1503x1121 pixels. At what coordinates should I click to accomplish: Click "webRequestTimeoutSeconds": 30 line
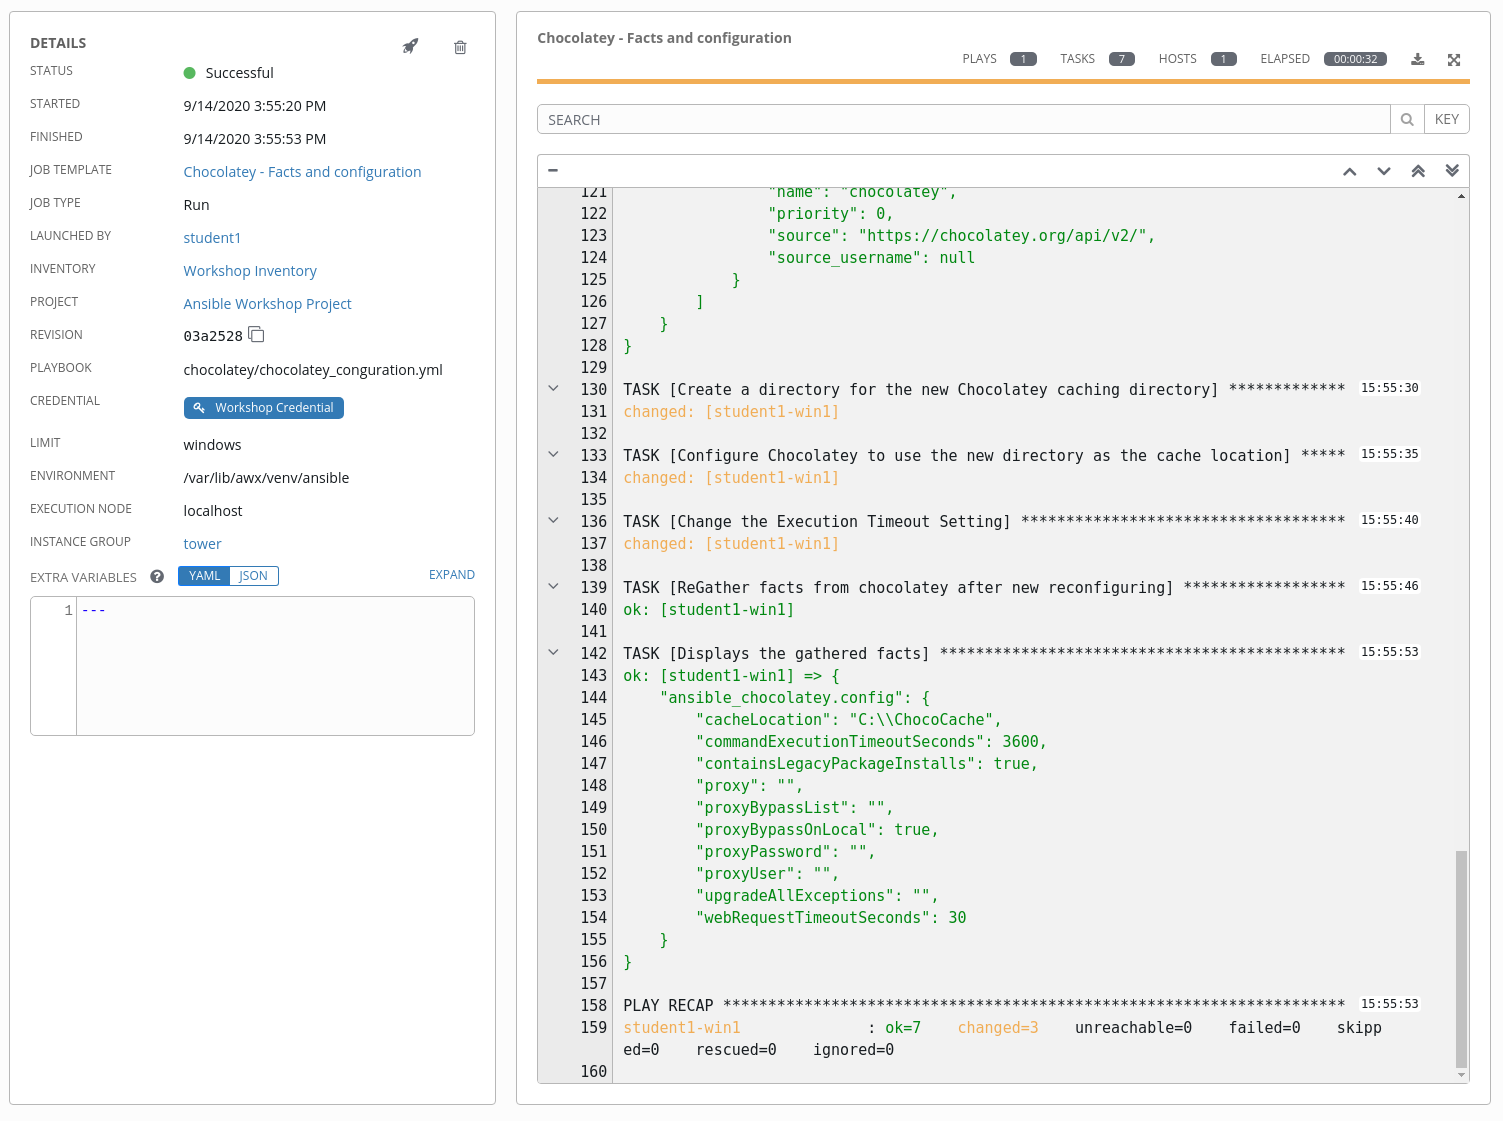click(831, 917)
